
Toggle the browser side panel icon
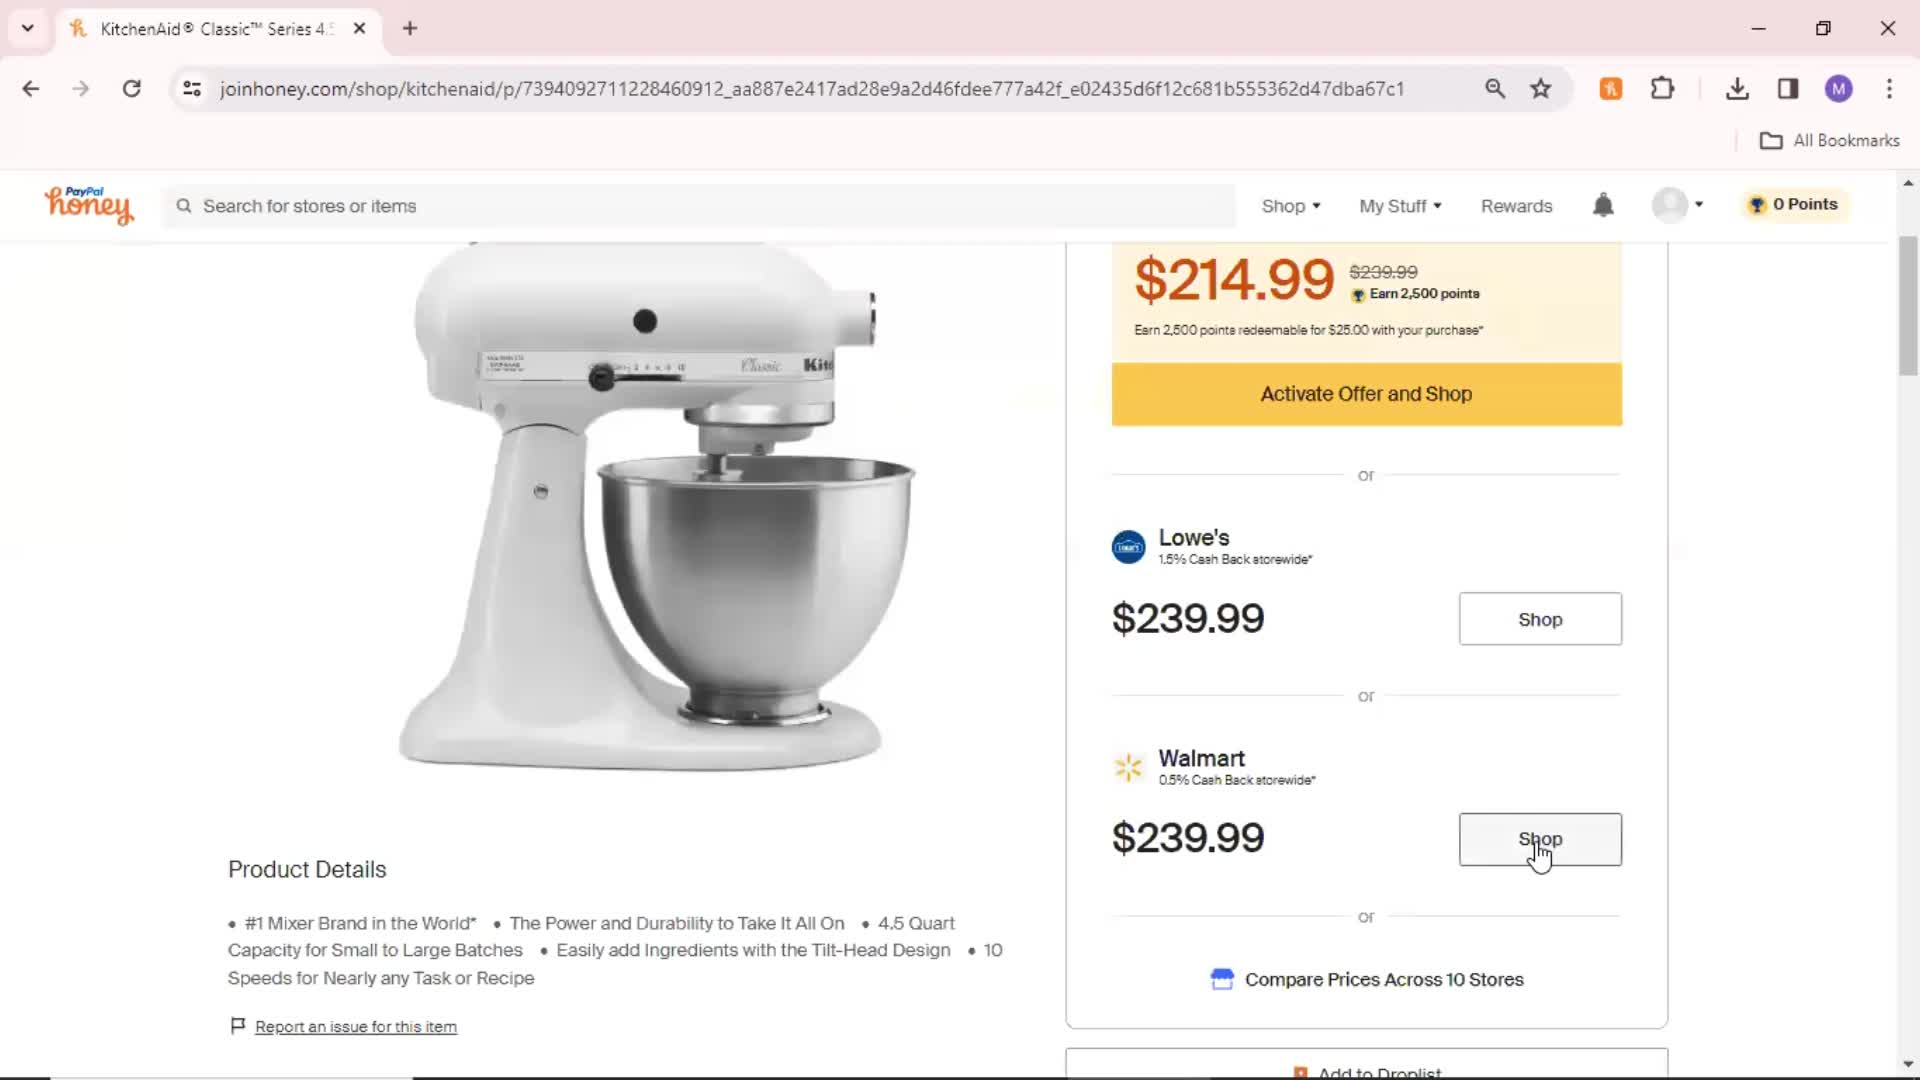point(1788,89)
